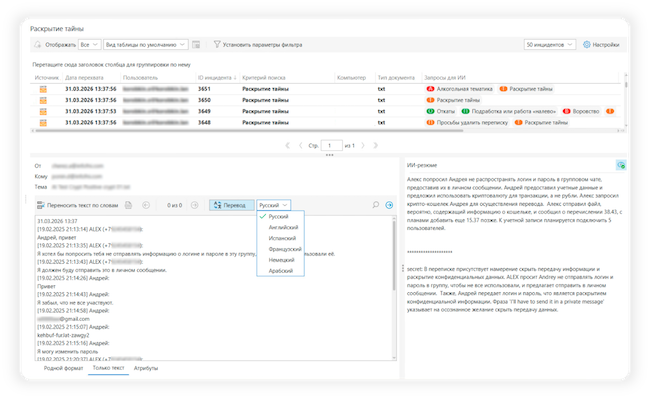The width and height of the screenshot is (650, 398).
Task: Click the green Откаты tag
Action: click(x=441, y=111)
